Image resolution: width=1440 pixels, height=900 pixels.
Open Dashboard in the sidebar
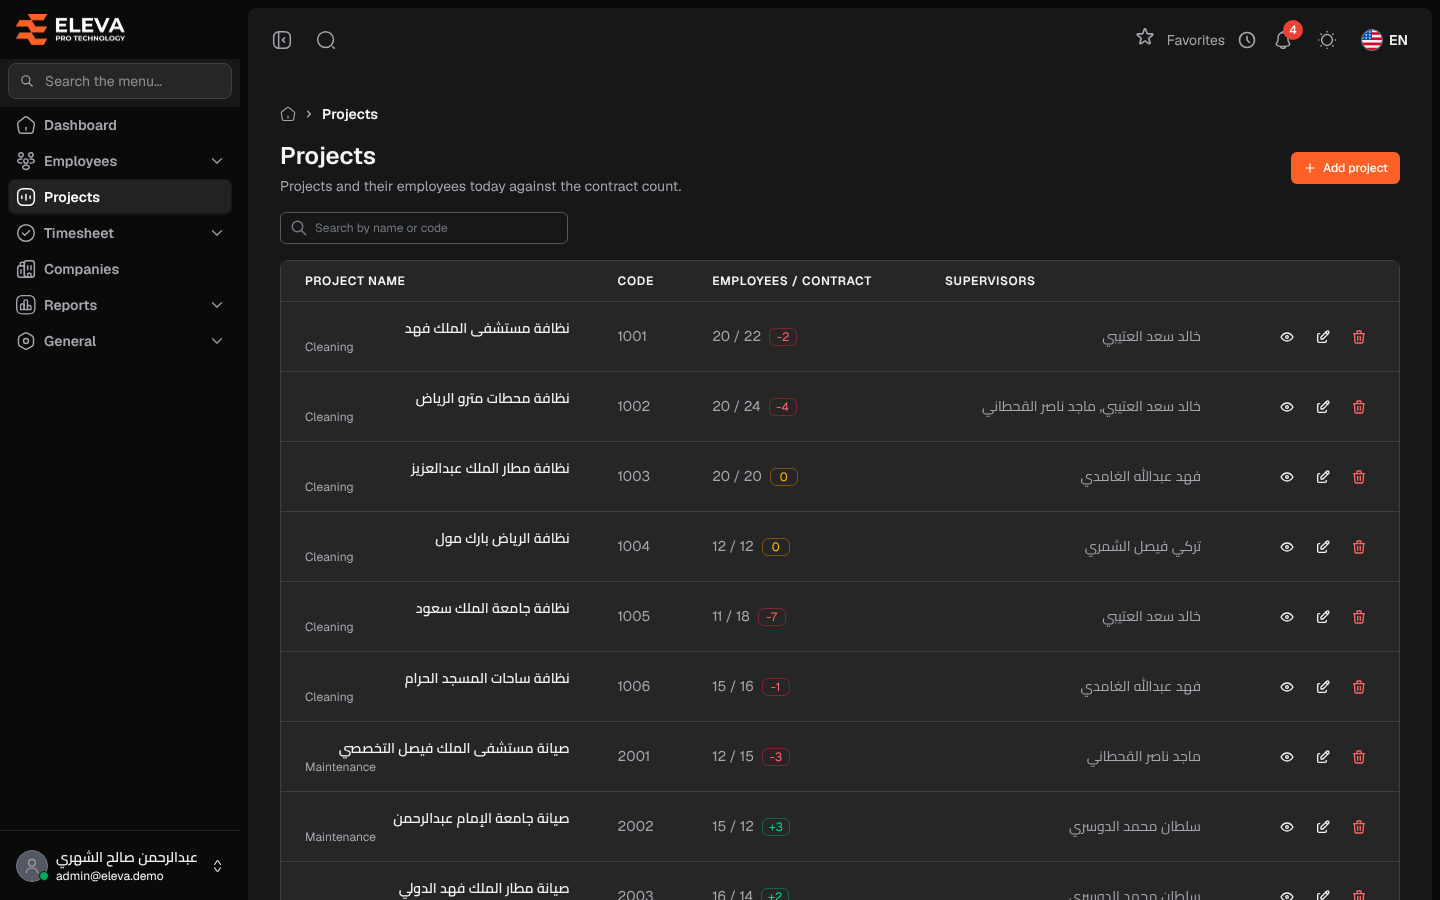coord(120,125)
